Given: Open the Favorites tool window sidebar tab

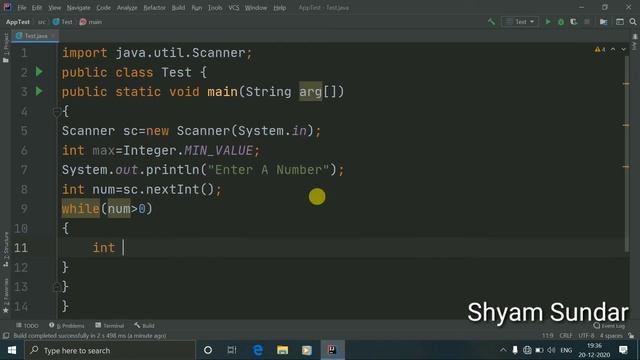Looking at the screenshot, I should click(6, 296).
